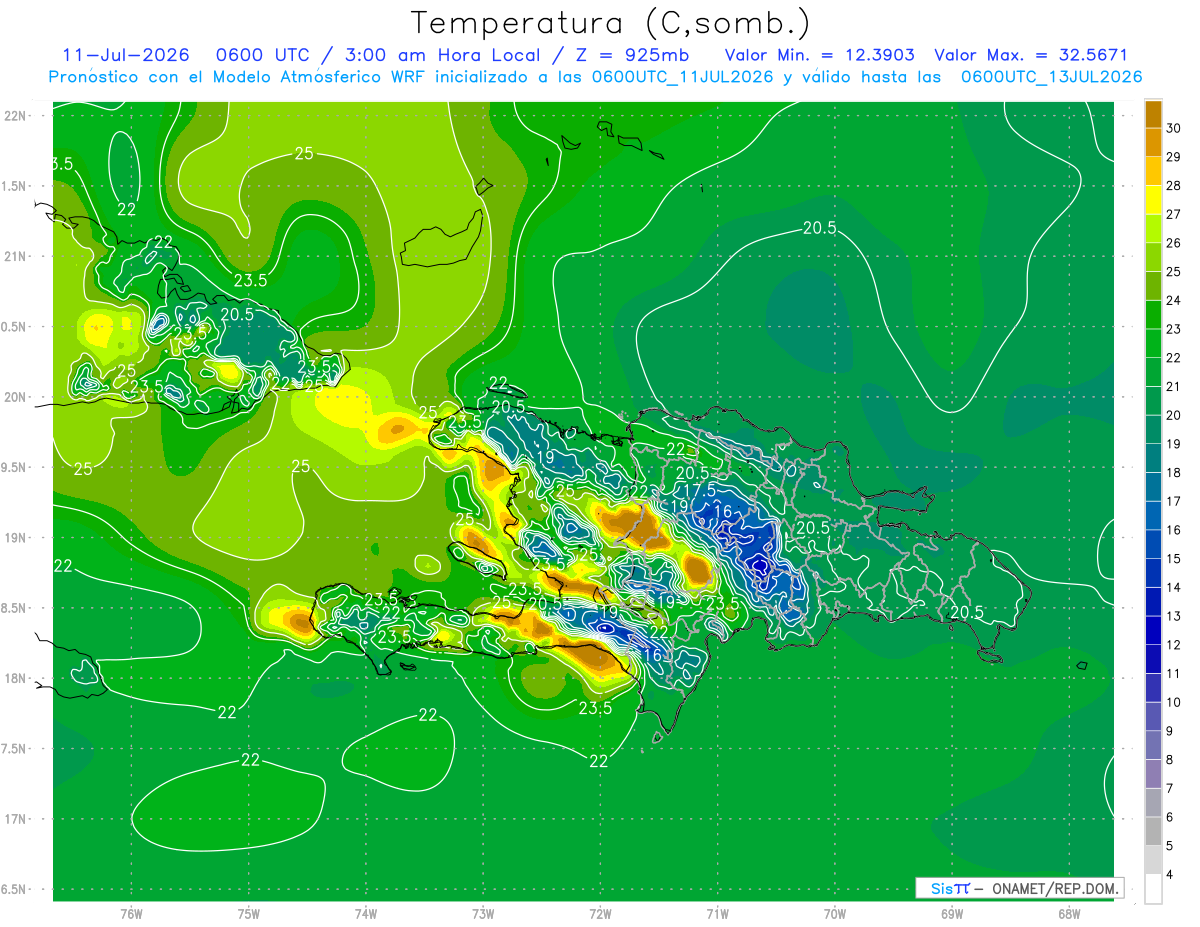Click the 22N latitude axis label
The width and height of the screenshot is (1200, 927).
click(15, 115)
